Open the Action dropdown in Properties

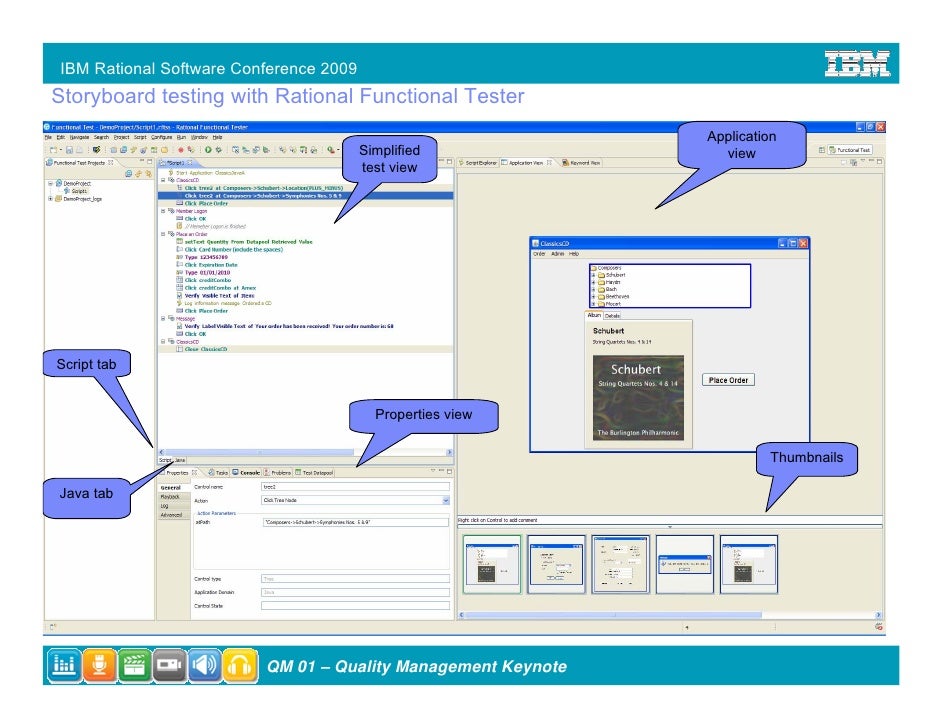pos(446,500)
